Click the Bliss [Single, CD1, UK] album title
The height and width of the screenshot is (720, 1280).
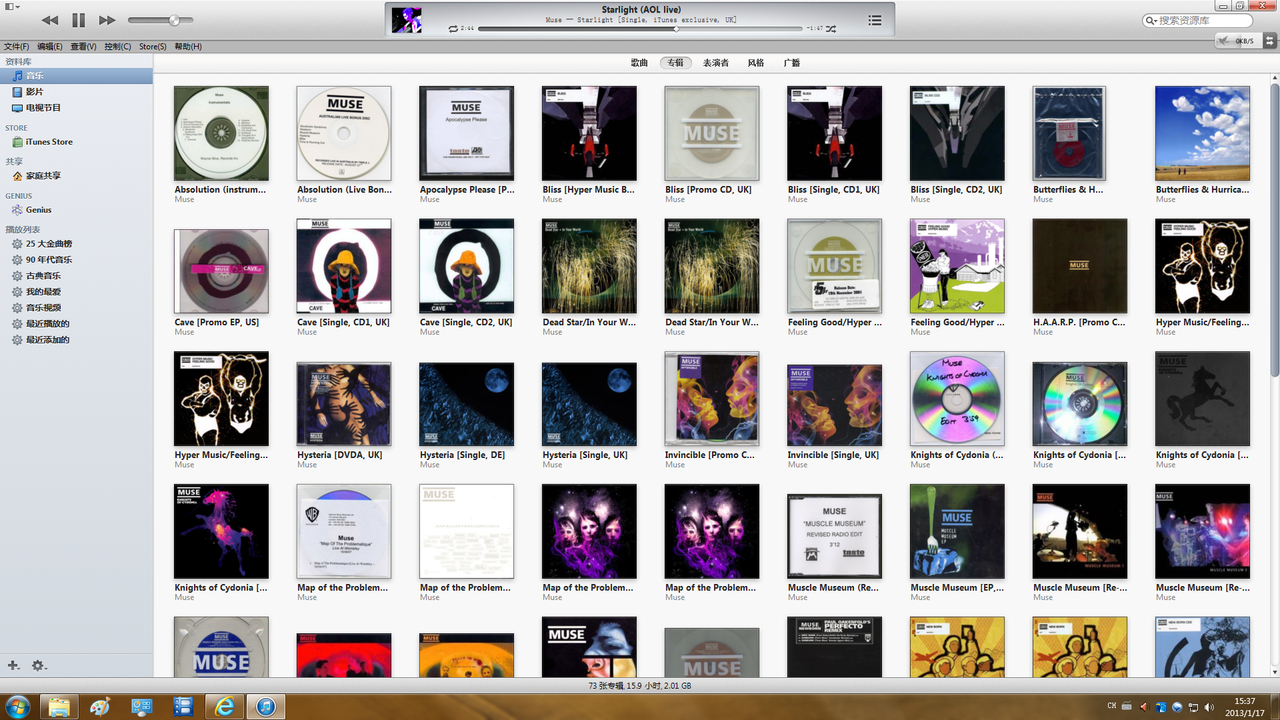833,190
